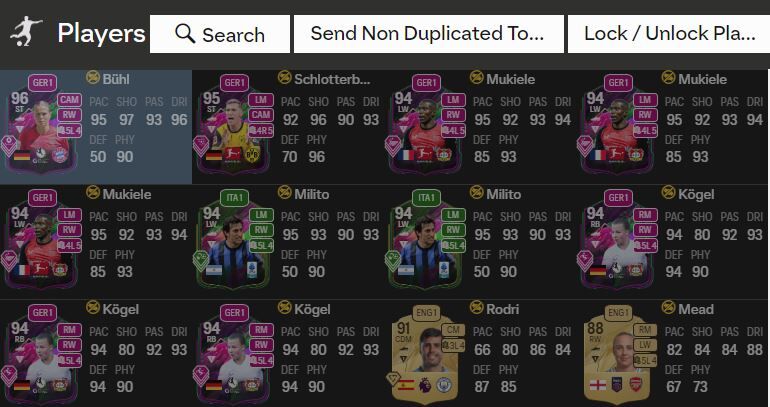This screenshot has width=770, height=407.
Task: Click the ITA1 league tag on first Milito card
Action: pyautogui.click(x=234, y=198)
